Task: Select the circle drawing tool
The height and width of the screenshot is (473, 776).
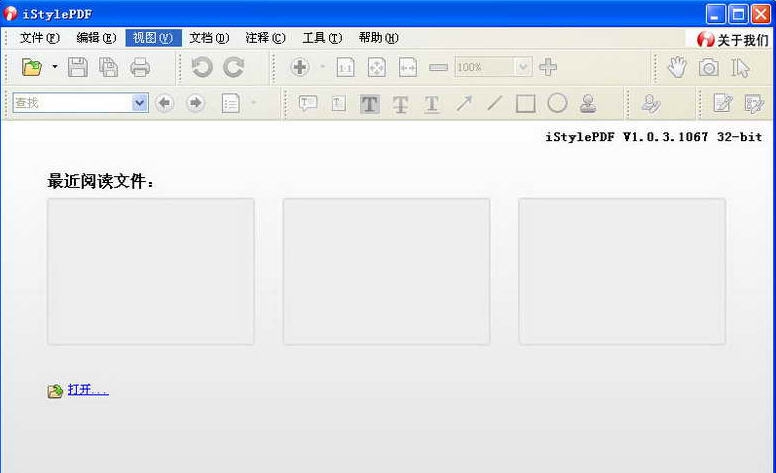Action: coord(557,103)
